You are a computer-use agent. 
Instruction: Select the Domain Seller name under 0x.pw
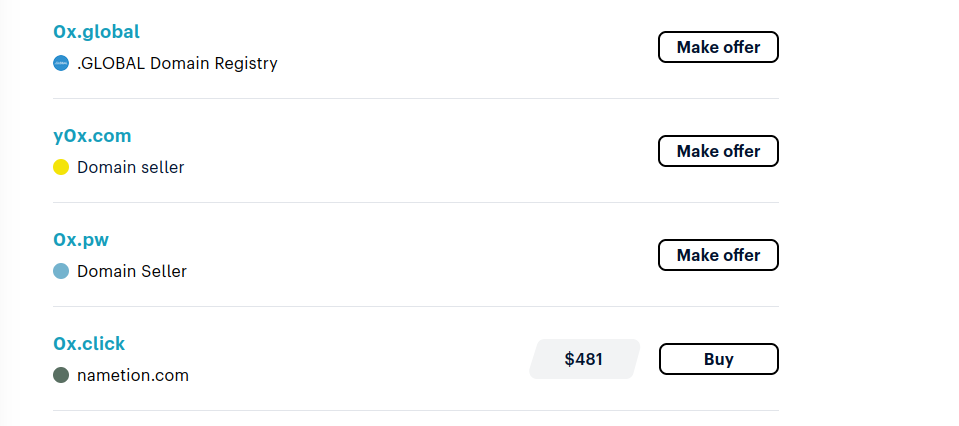tap(131, 271)
